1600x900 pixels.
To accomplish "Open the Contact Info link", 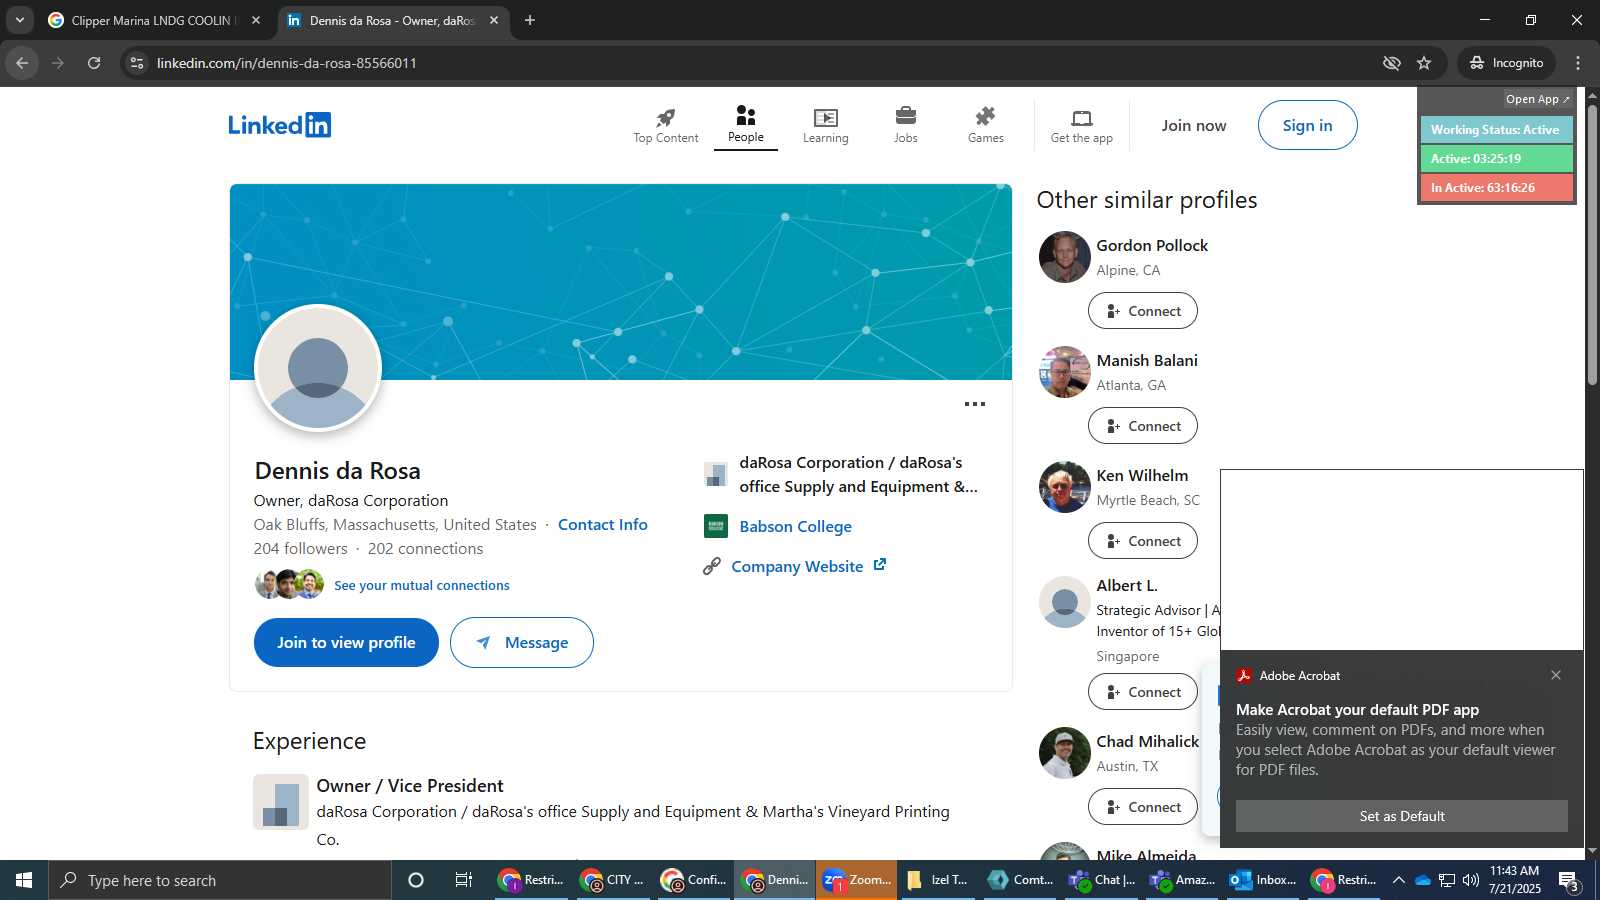I will (603, 524).
